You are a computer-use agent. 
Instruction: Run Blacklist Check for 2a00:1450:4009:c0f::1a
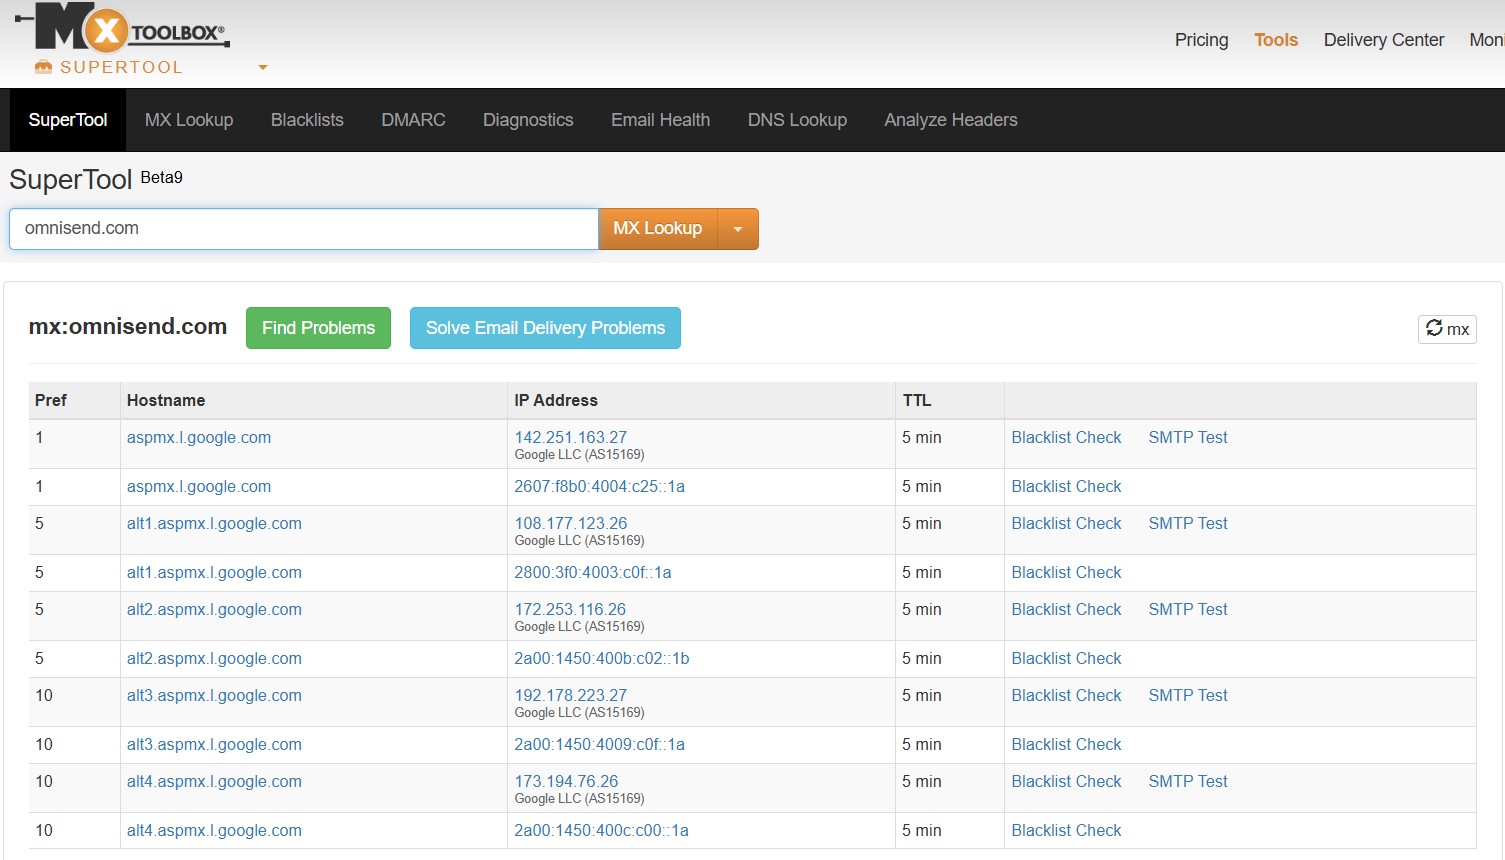1066,744
